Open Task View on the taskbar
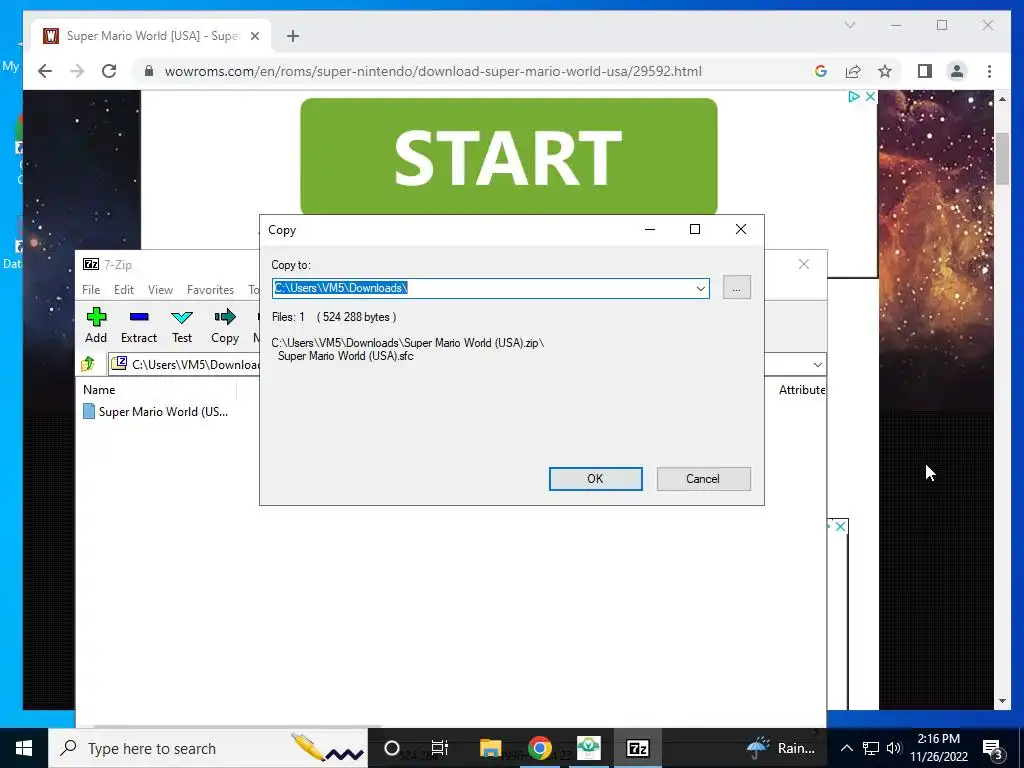 click(440, 748)
